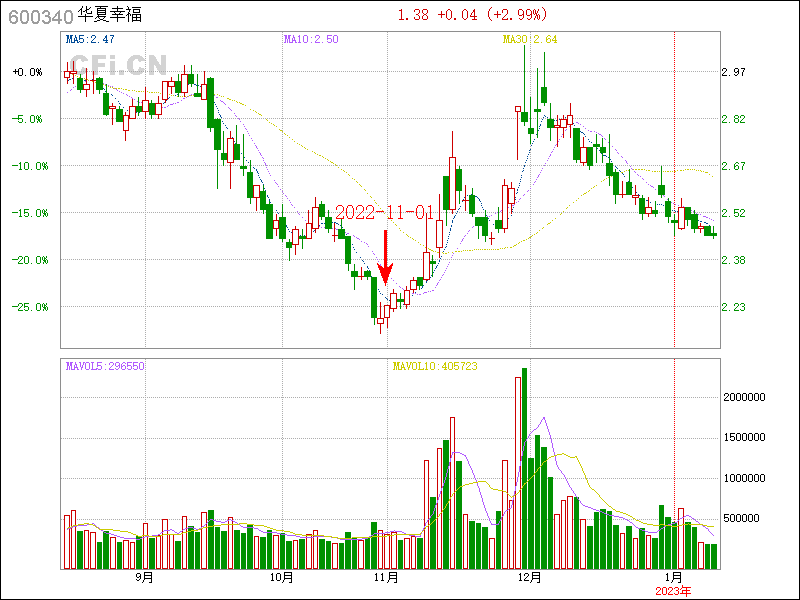Screen dimensions: 800x600
Task: Select the 11月 month label on the time axis
Action: [386, 577]
